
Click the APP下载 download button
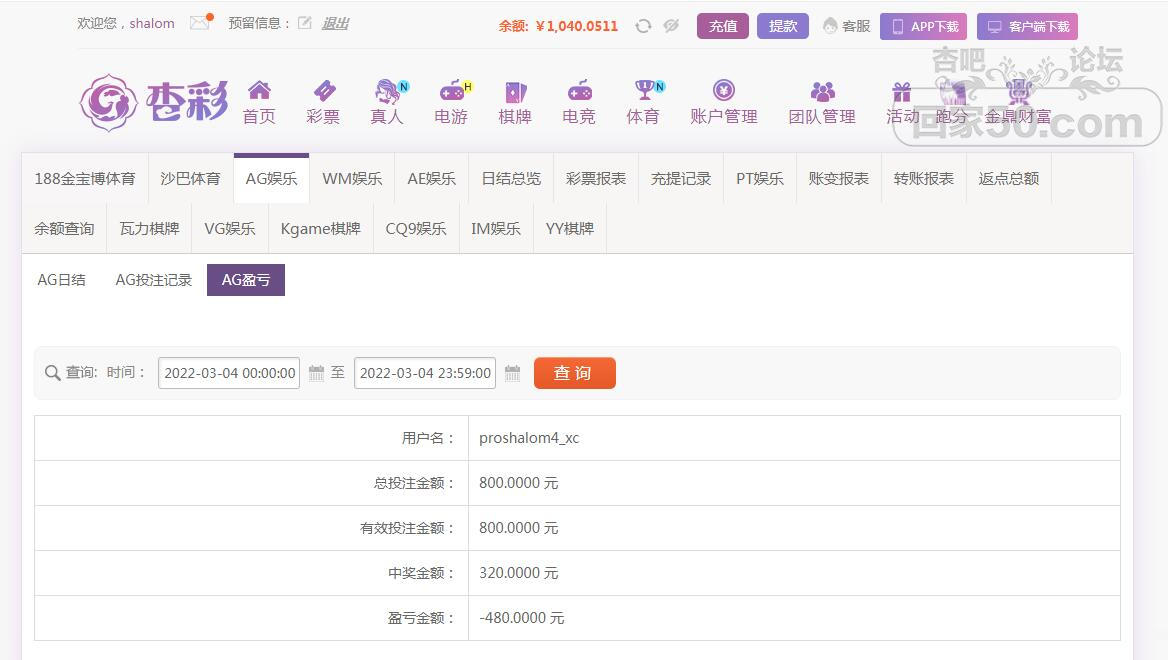923,26
